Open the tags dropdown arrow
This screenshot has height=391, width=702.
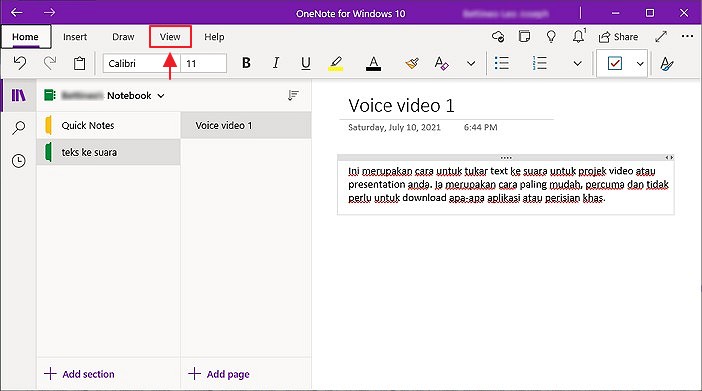coord(640,64)
